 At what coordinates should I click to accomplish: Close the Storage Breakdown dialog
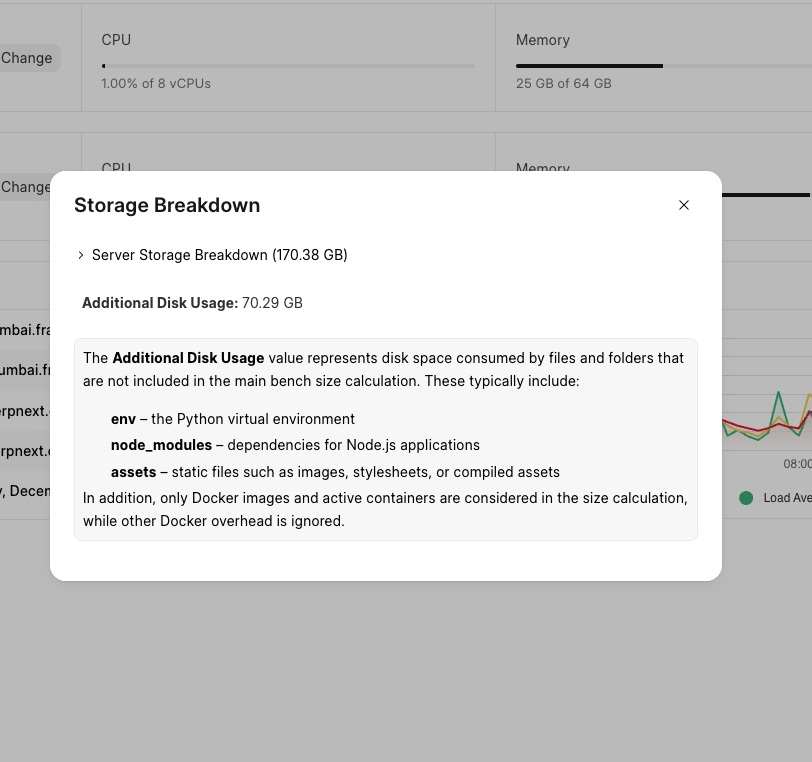click(x=684, y=205)
